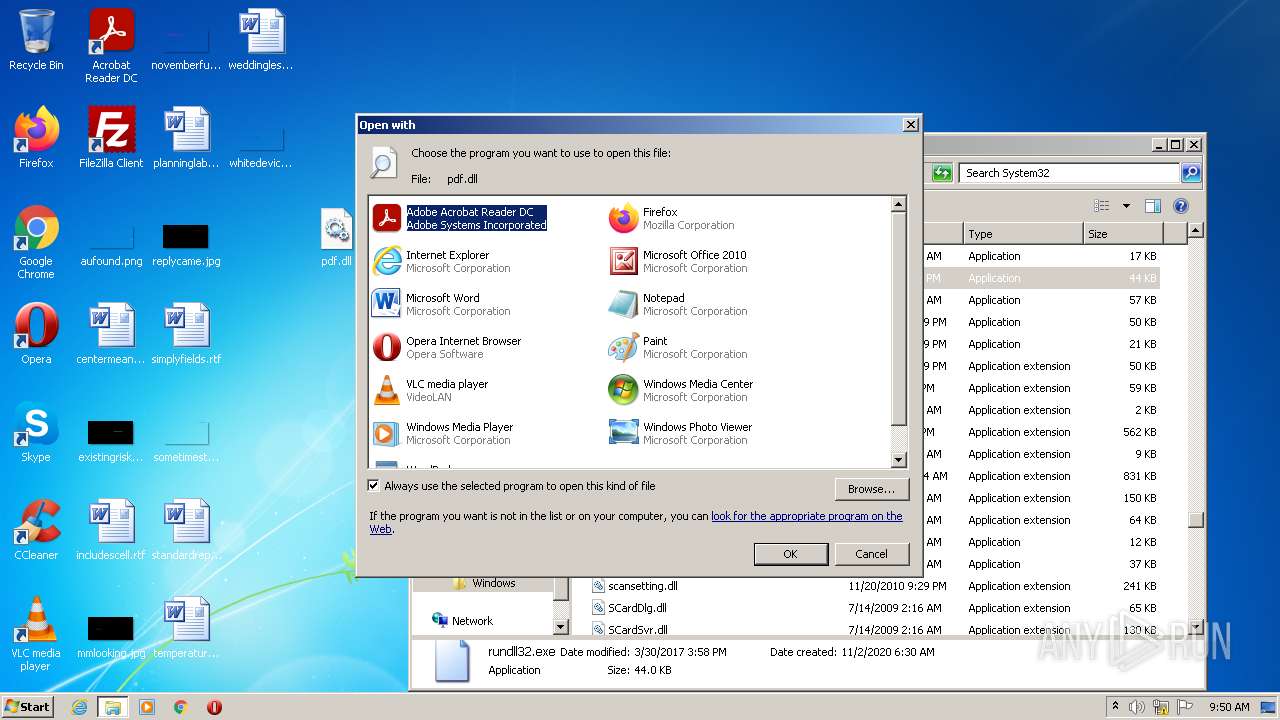The image size is (1280, 720).
Task: Launch FileZilla Client desktop shortcut
Action: click(x=111, y=138)
